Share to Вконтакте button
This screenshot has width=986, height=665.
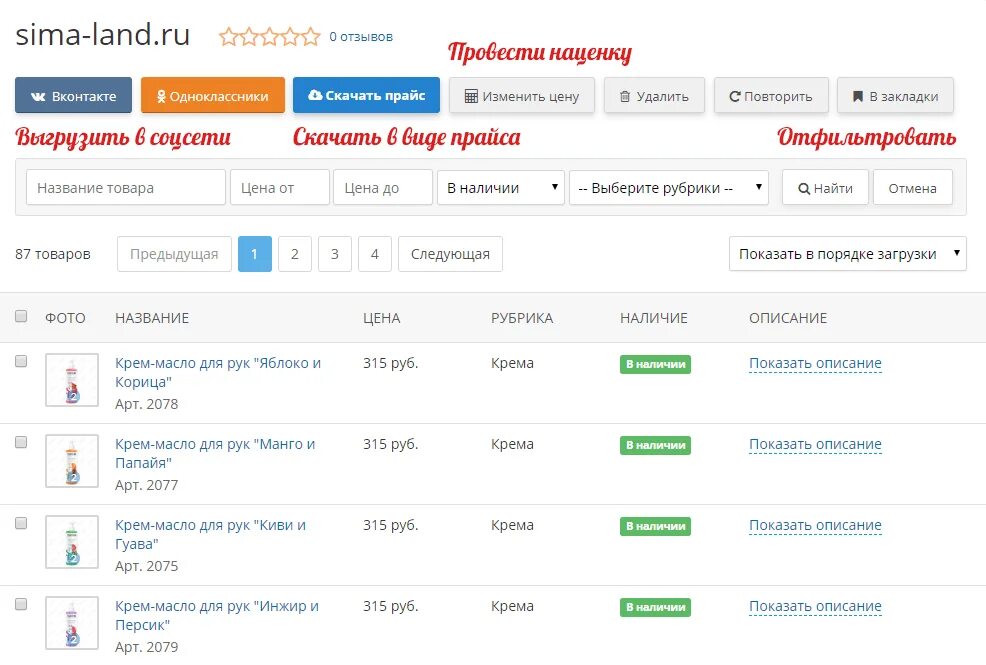[74, 96]
